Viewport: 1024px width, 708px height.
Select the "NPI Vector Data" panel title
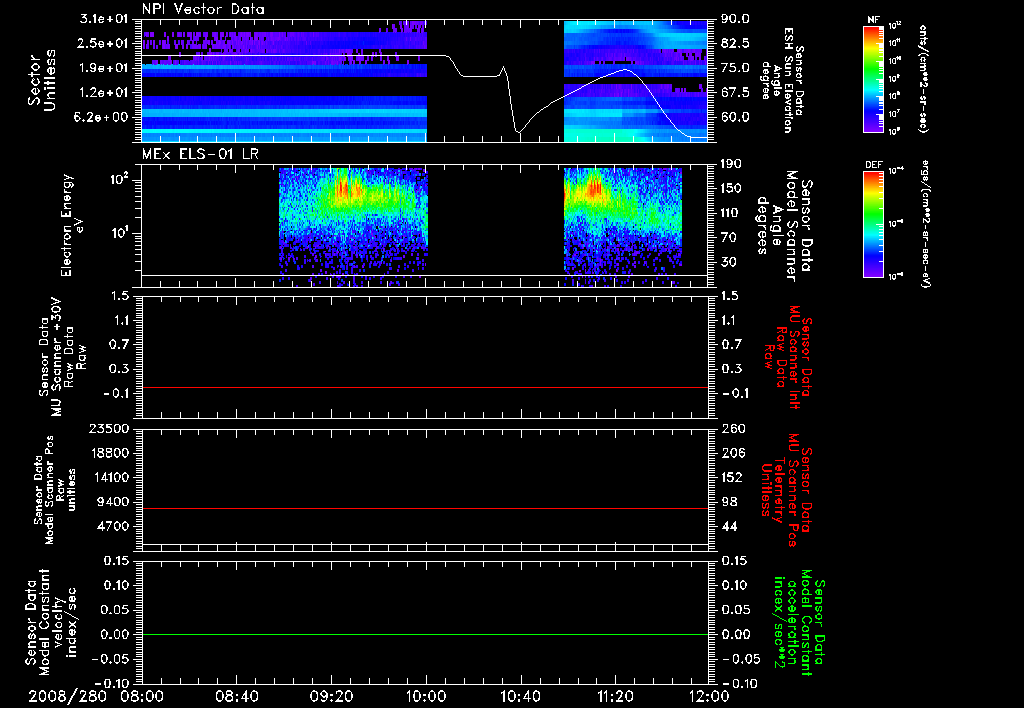point(203,9)
